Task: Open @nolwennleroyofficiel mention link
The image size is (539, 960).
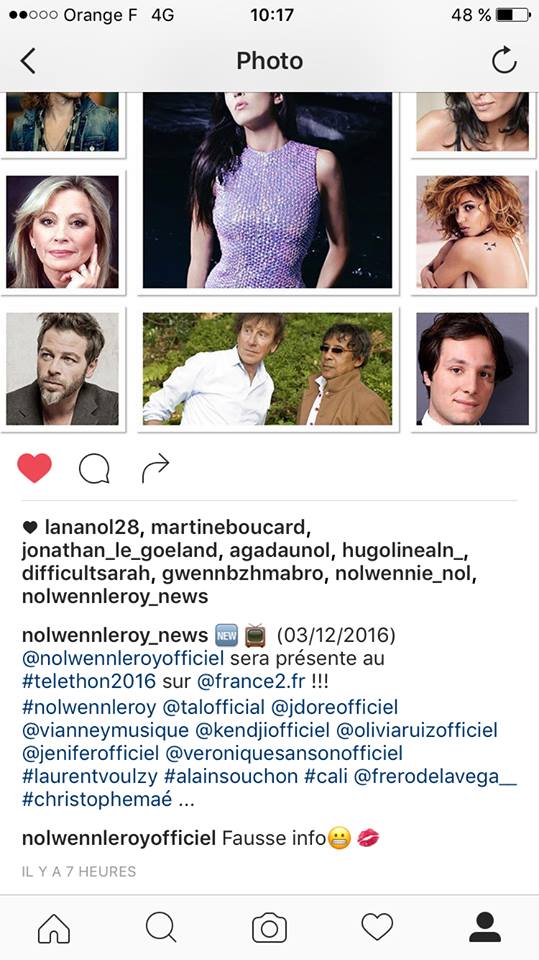Action: [x=122, y=659]
